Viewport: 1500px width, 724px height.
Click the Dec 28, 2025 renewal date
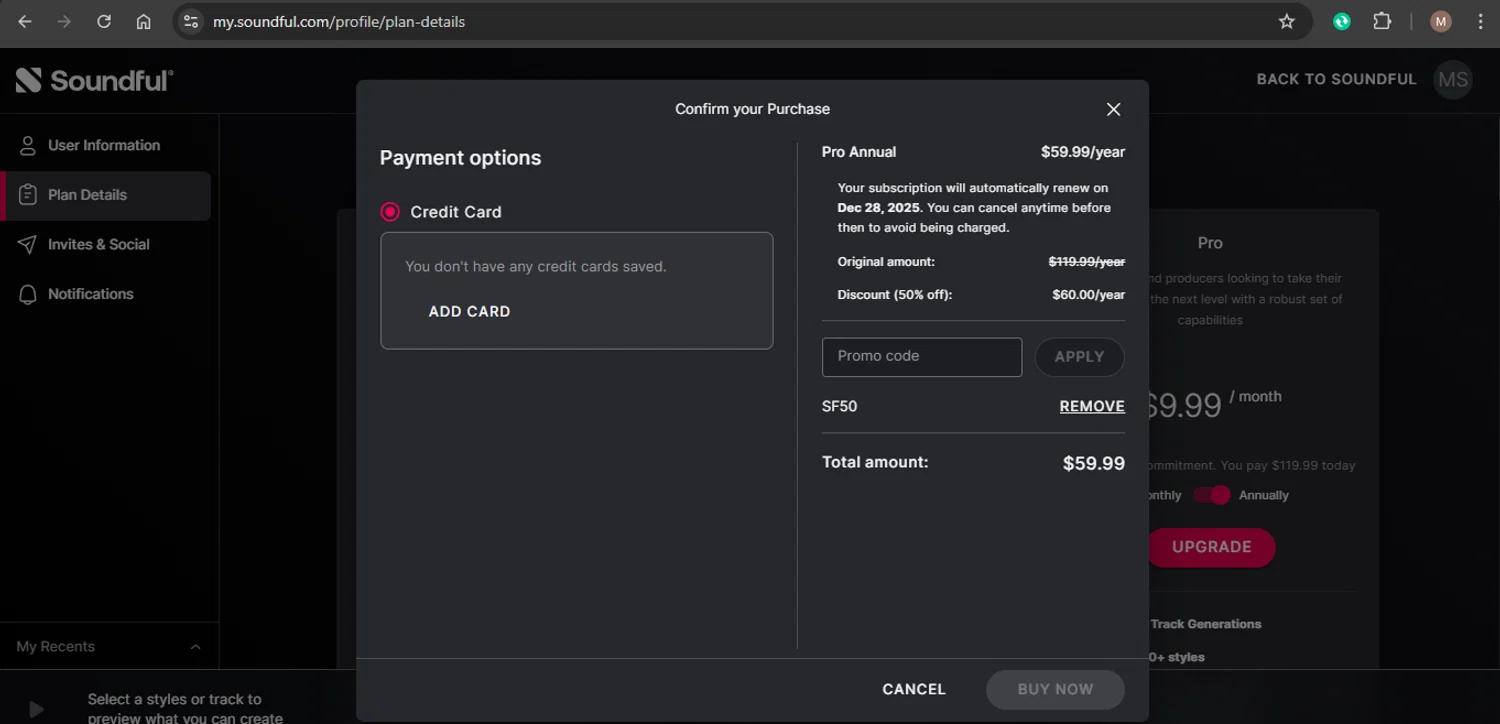[x=878, y=208]
